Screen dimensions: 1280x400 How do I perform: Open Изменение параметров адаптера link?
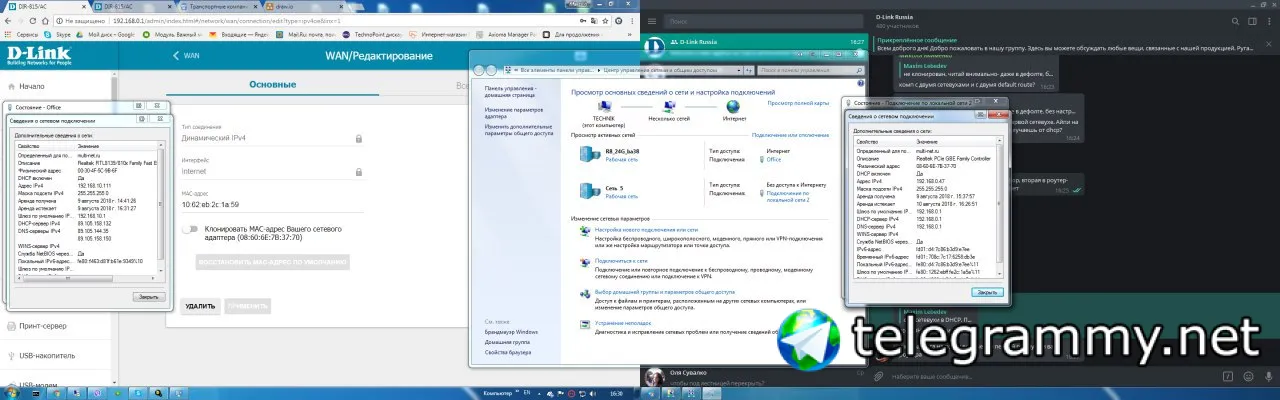pyautogui.click(x=514, y=112)
